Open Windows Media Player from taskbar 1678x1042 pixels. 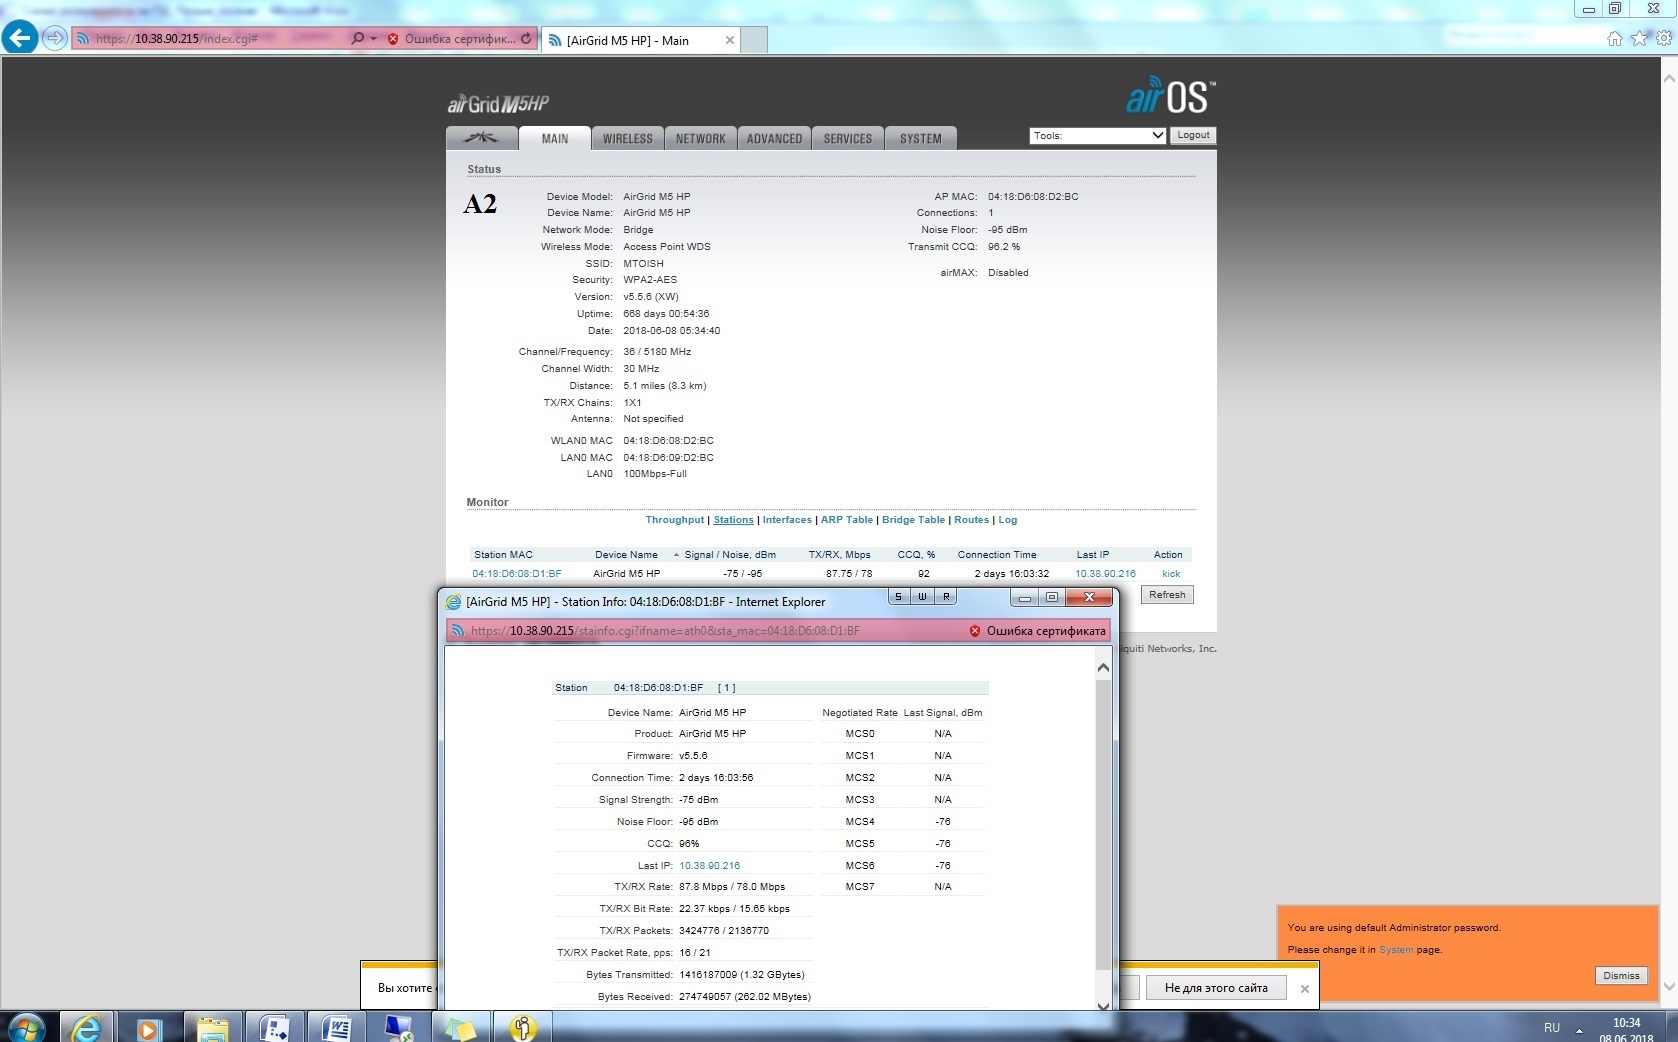(148, 1027)
